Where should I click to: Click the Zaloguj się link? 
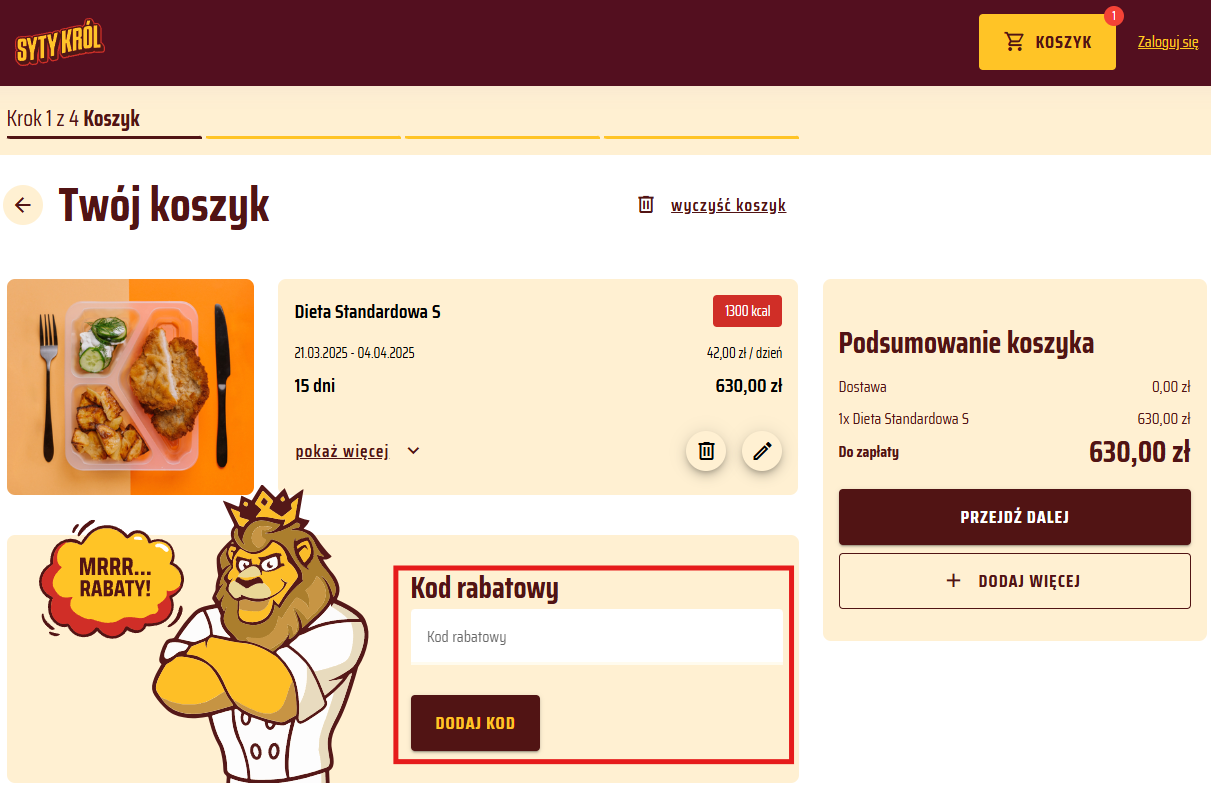1168,42
